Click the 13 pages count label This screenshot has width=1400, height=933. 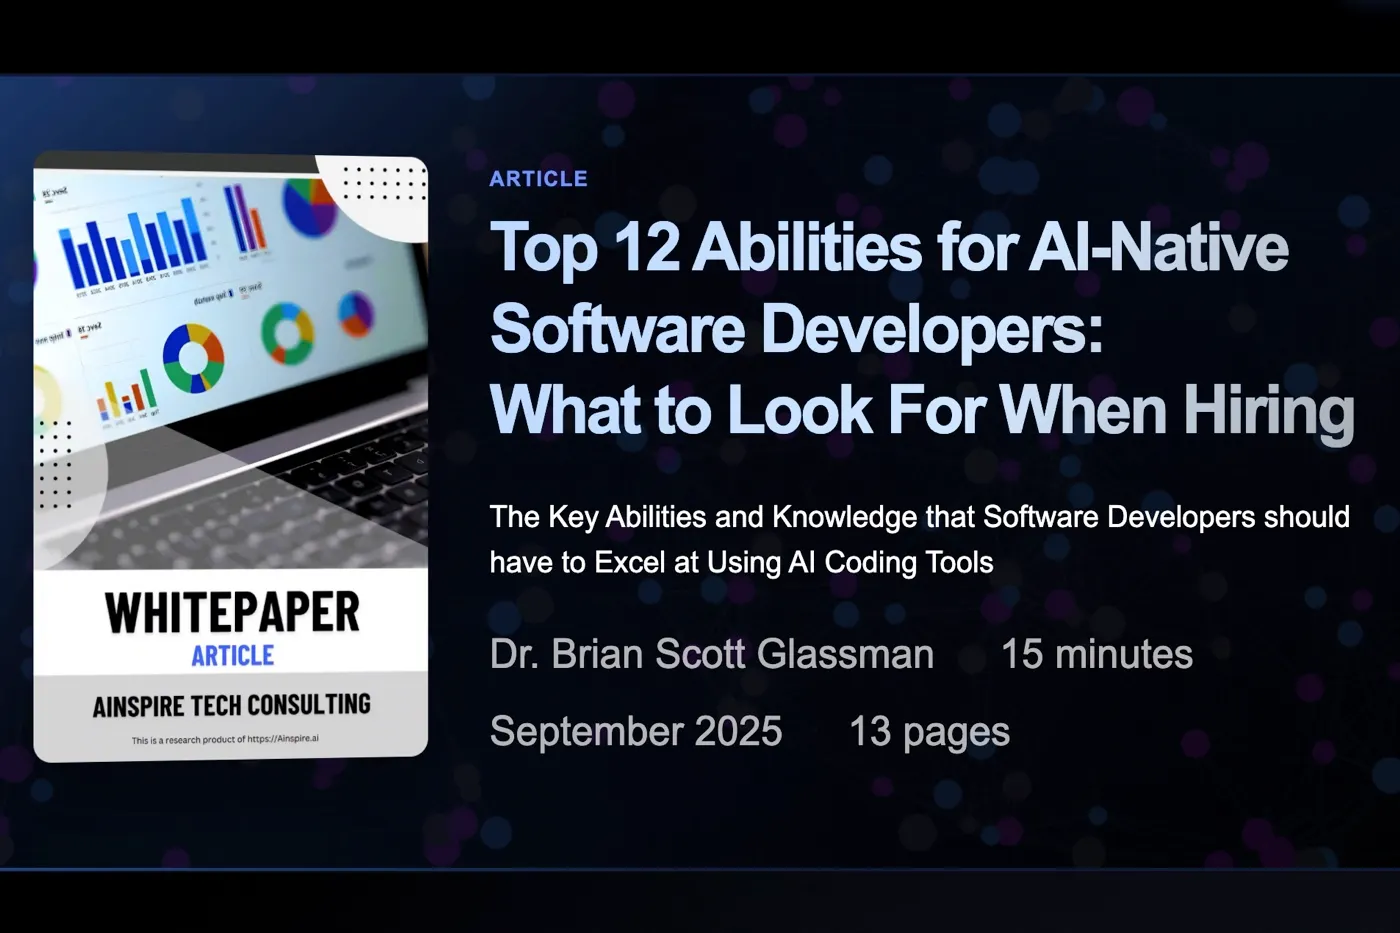point(928,731)
